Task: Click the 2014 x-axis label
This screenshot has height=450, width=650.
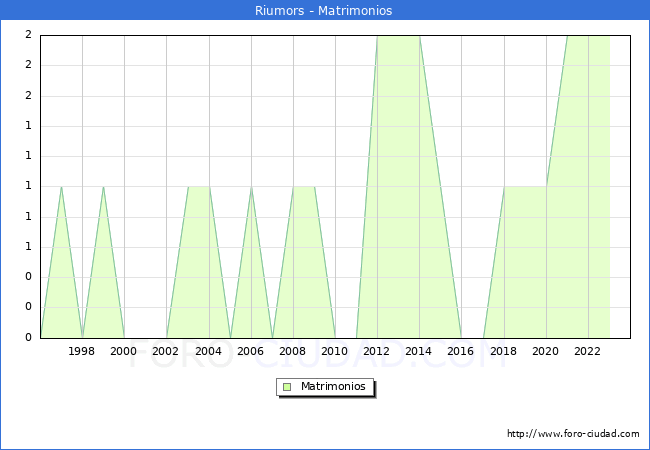Action: 418,351
